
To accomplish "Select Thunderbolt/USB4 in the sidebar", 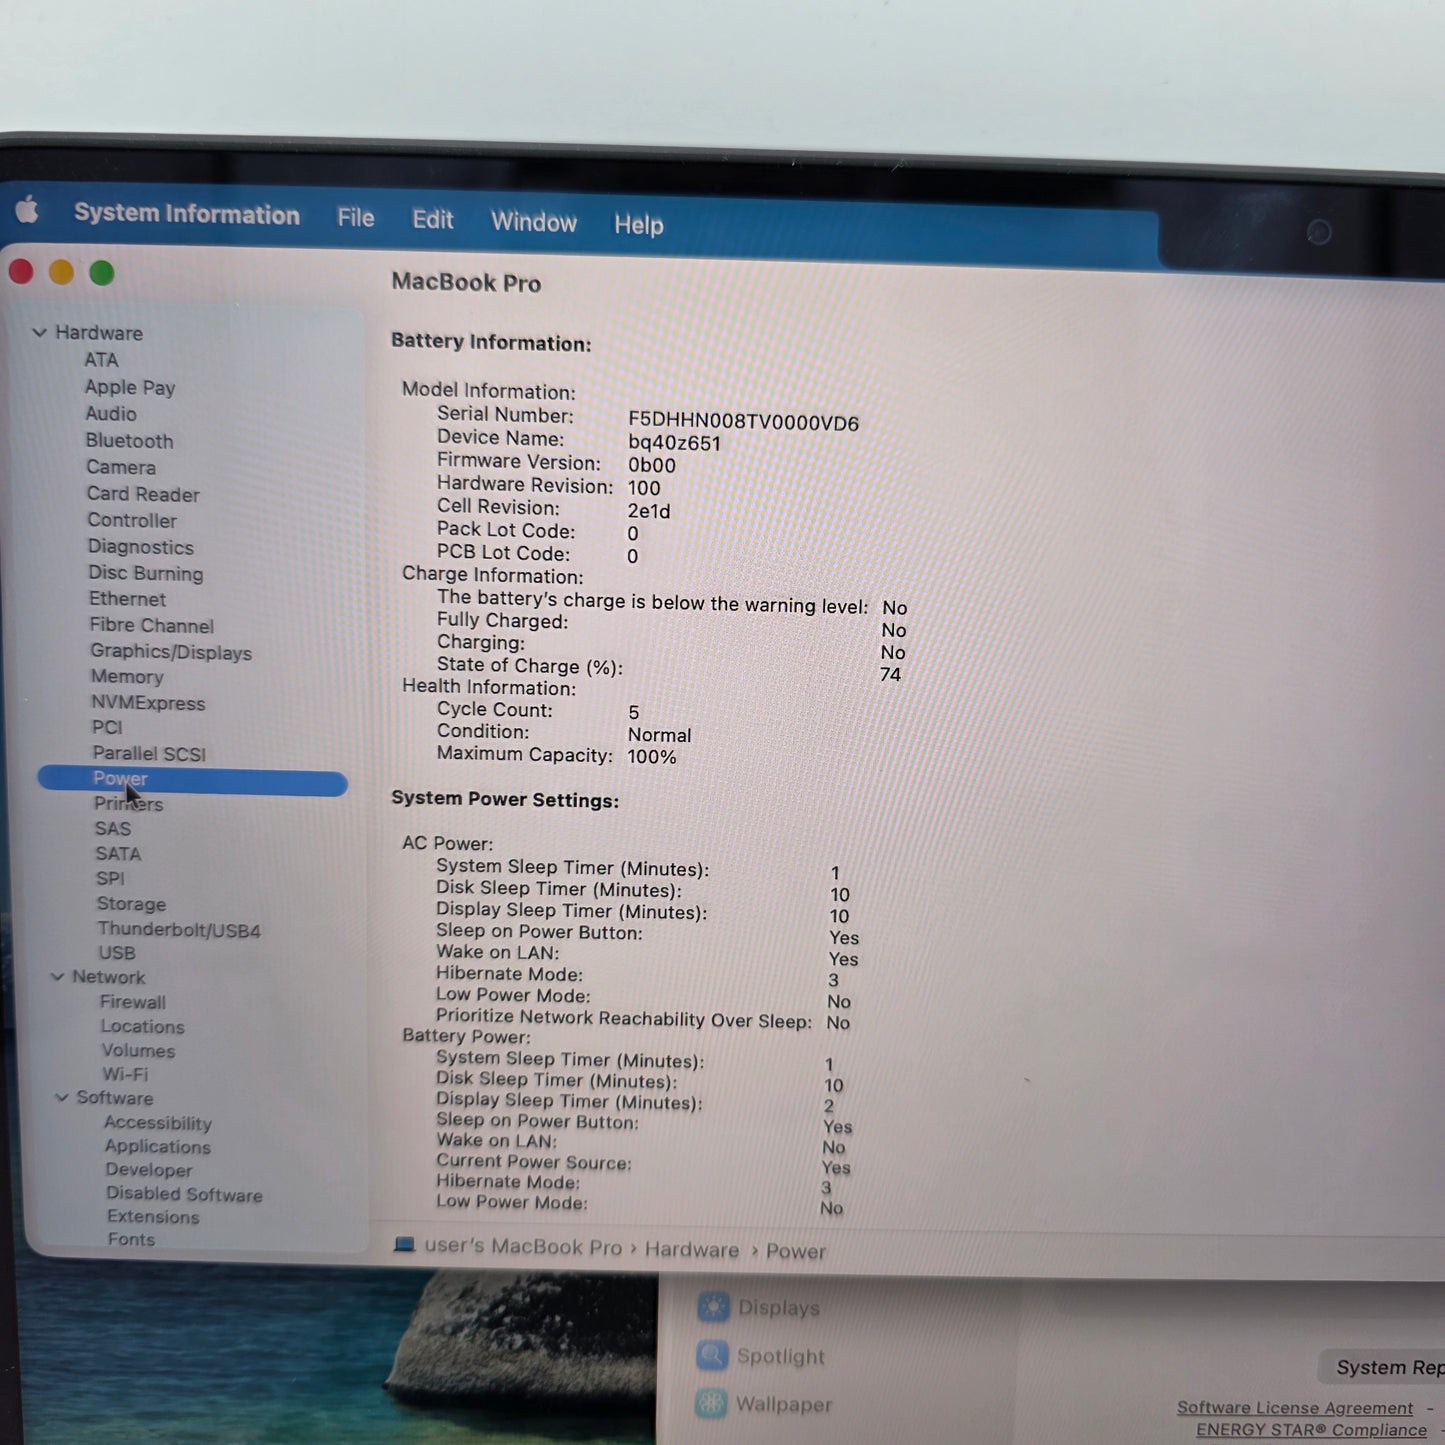I will [x=179, y=929].
